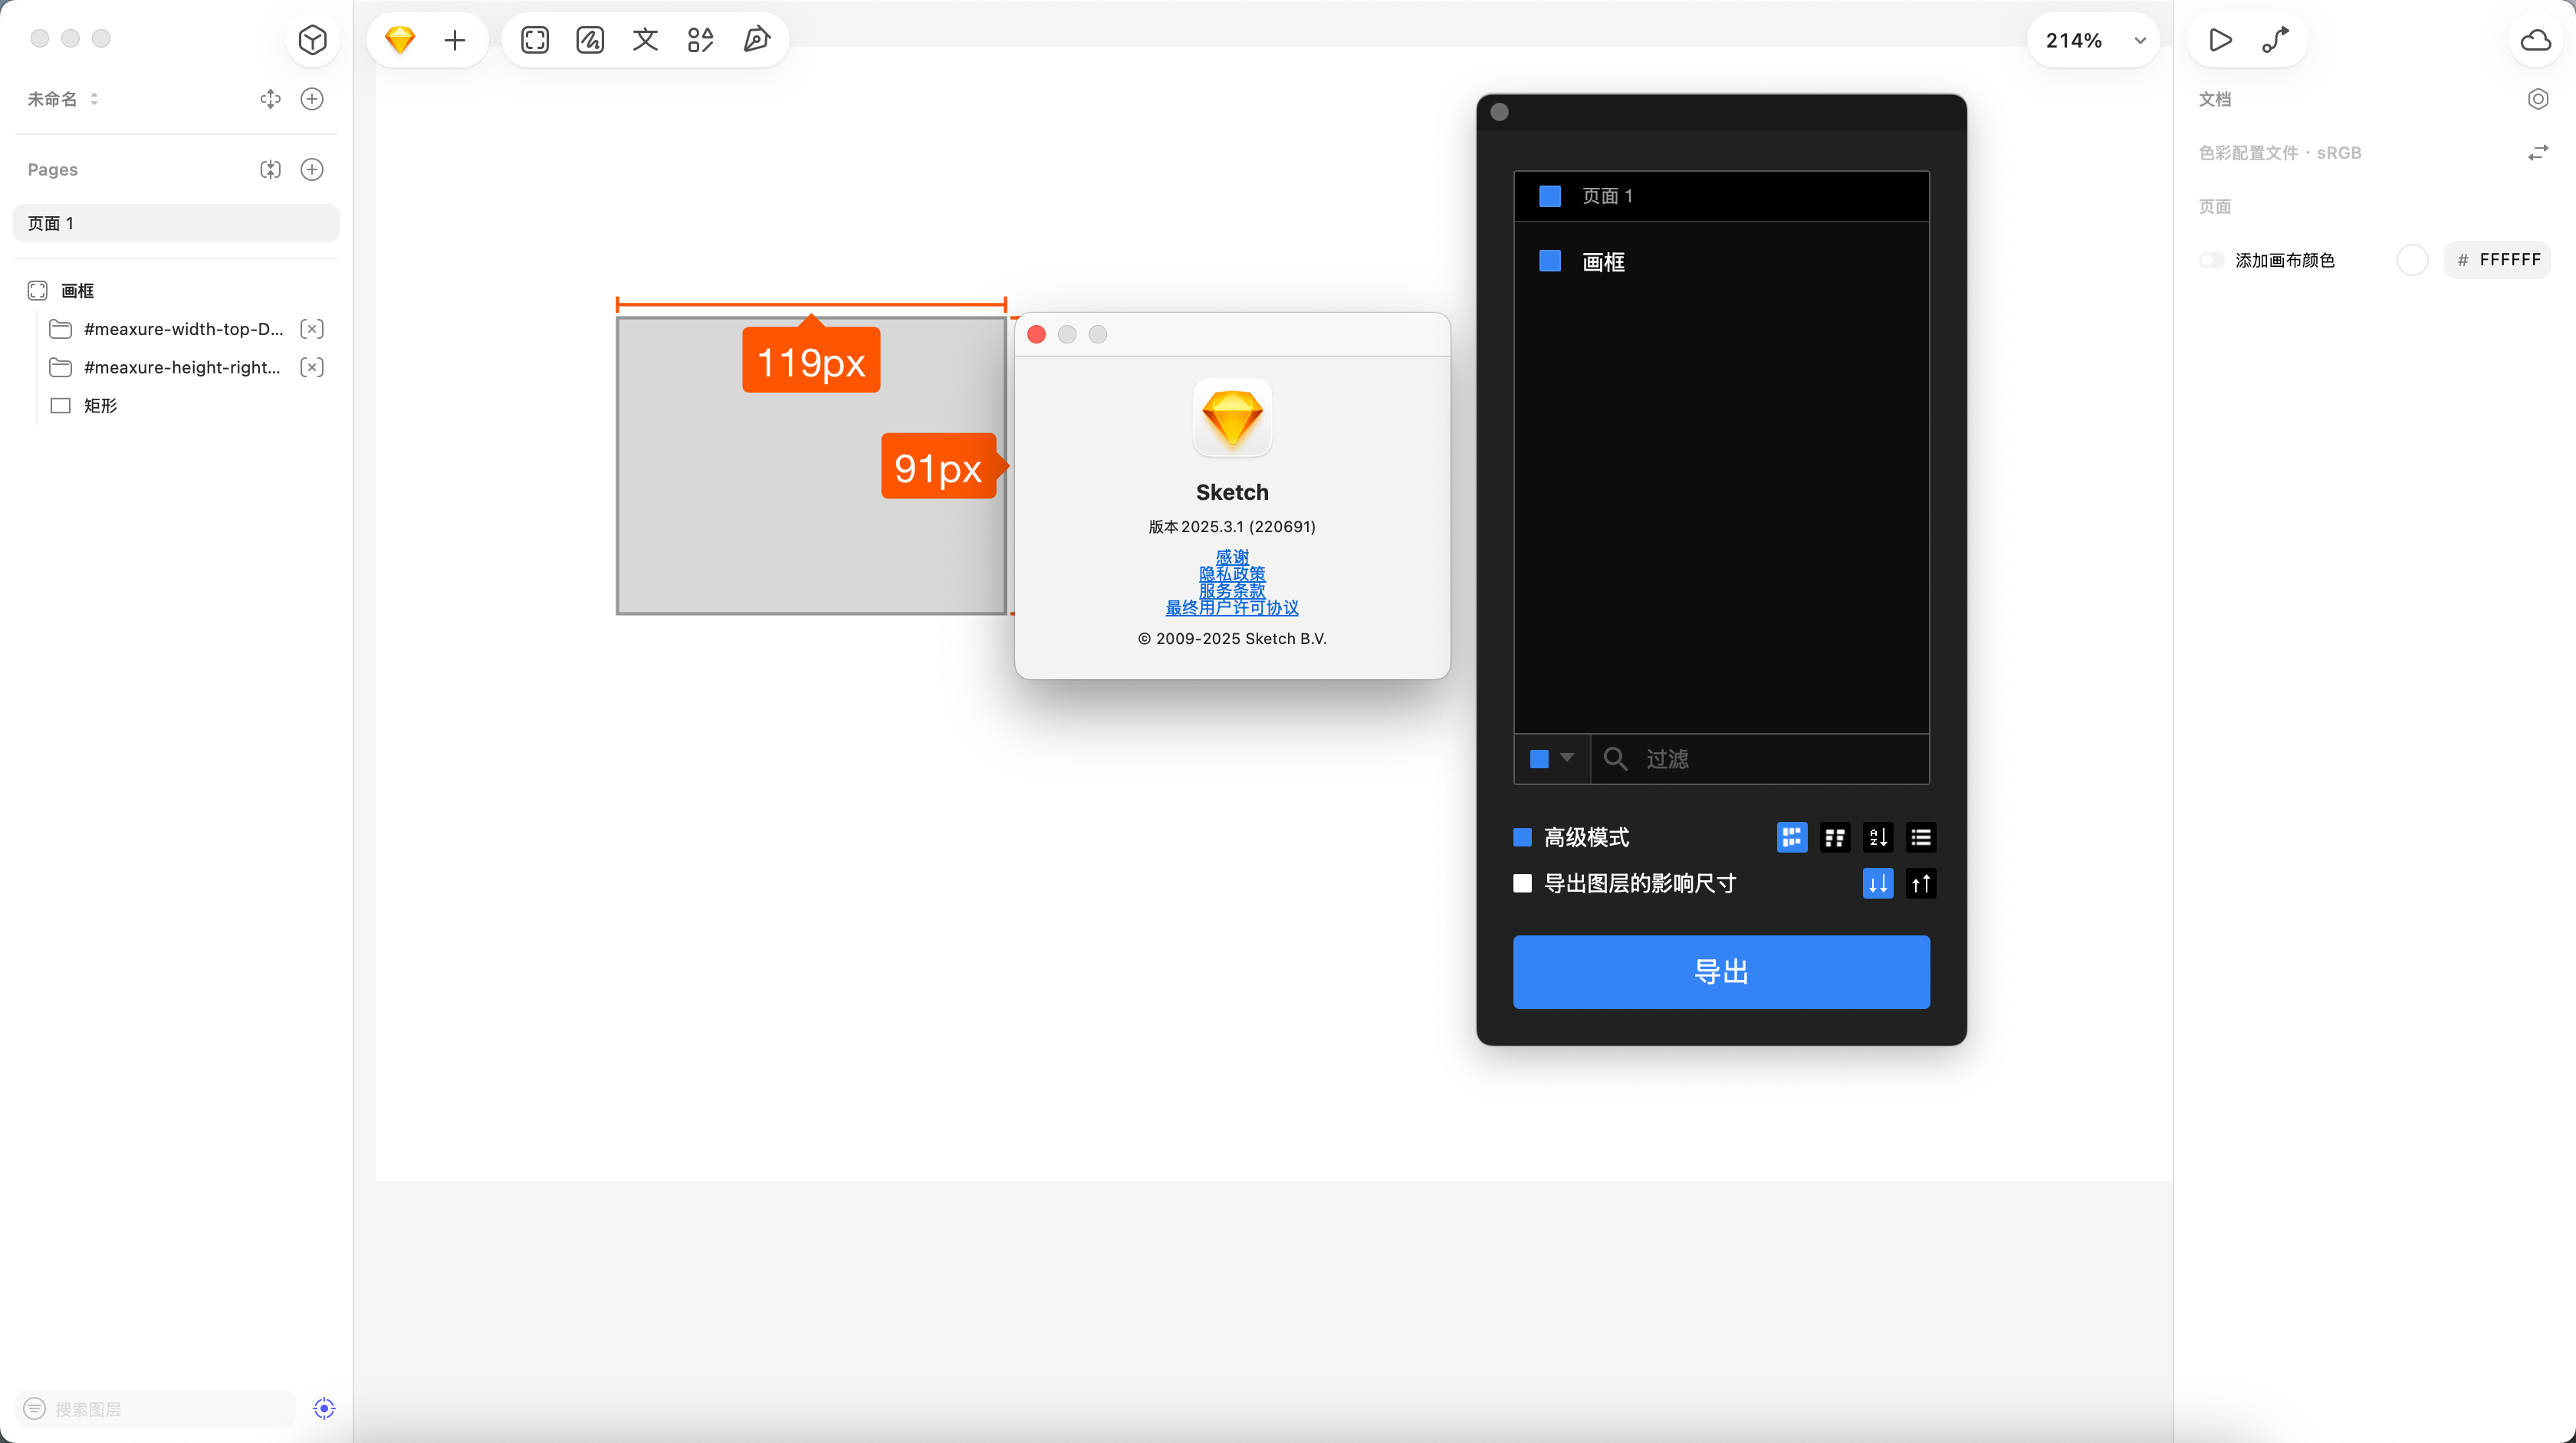
Task: Open the 未命名 document name dropdown
Action: (62, 99)
